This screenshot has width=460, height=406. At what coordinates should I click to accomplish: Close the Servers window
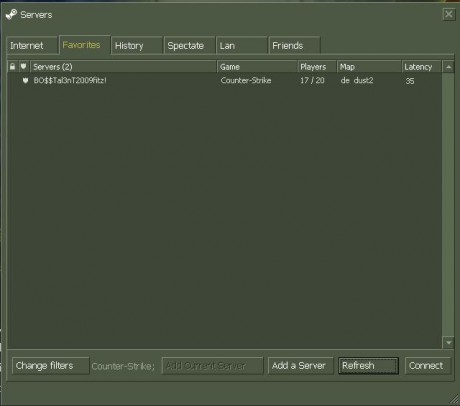click(449, 14)
